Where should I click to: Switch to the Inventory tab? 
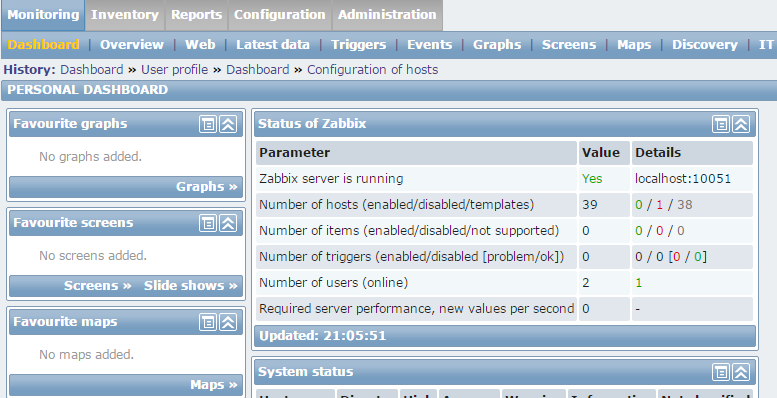[x=125, y=15]
